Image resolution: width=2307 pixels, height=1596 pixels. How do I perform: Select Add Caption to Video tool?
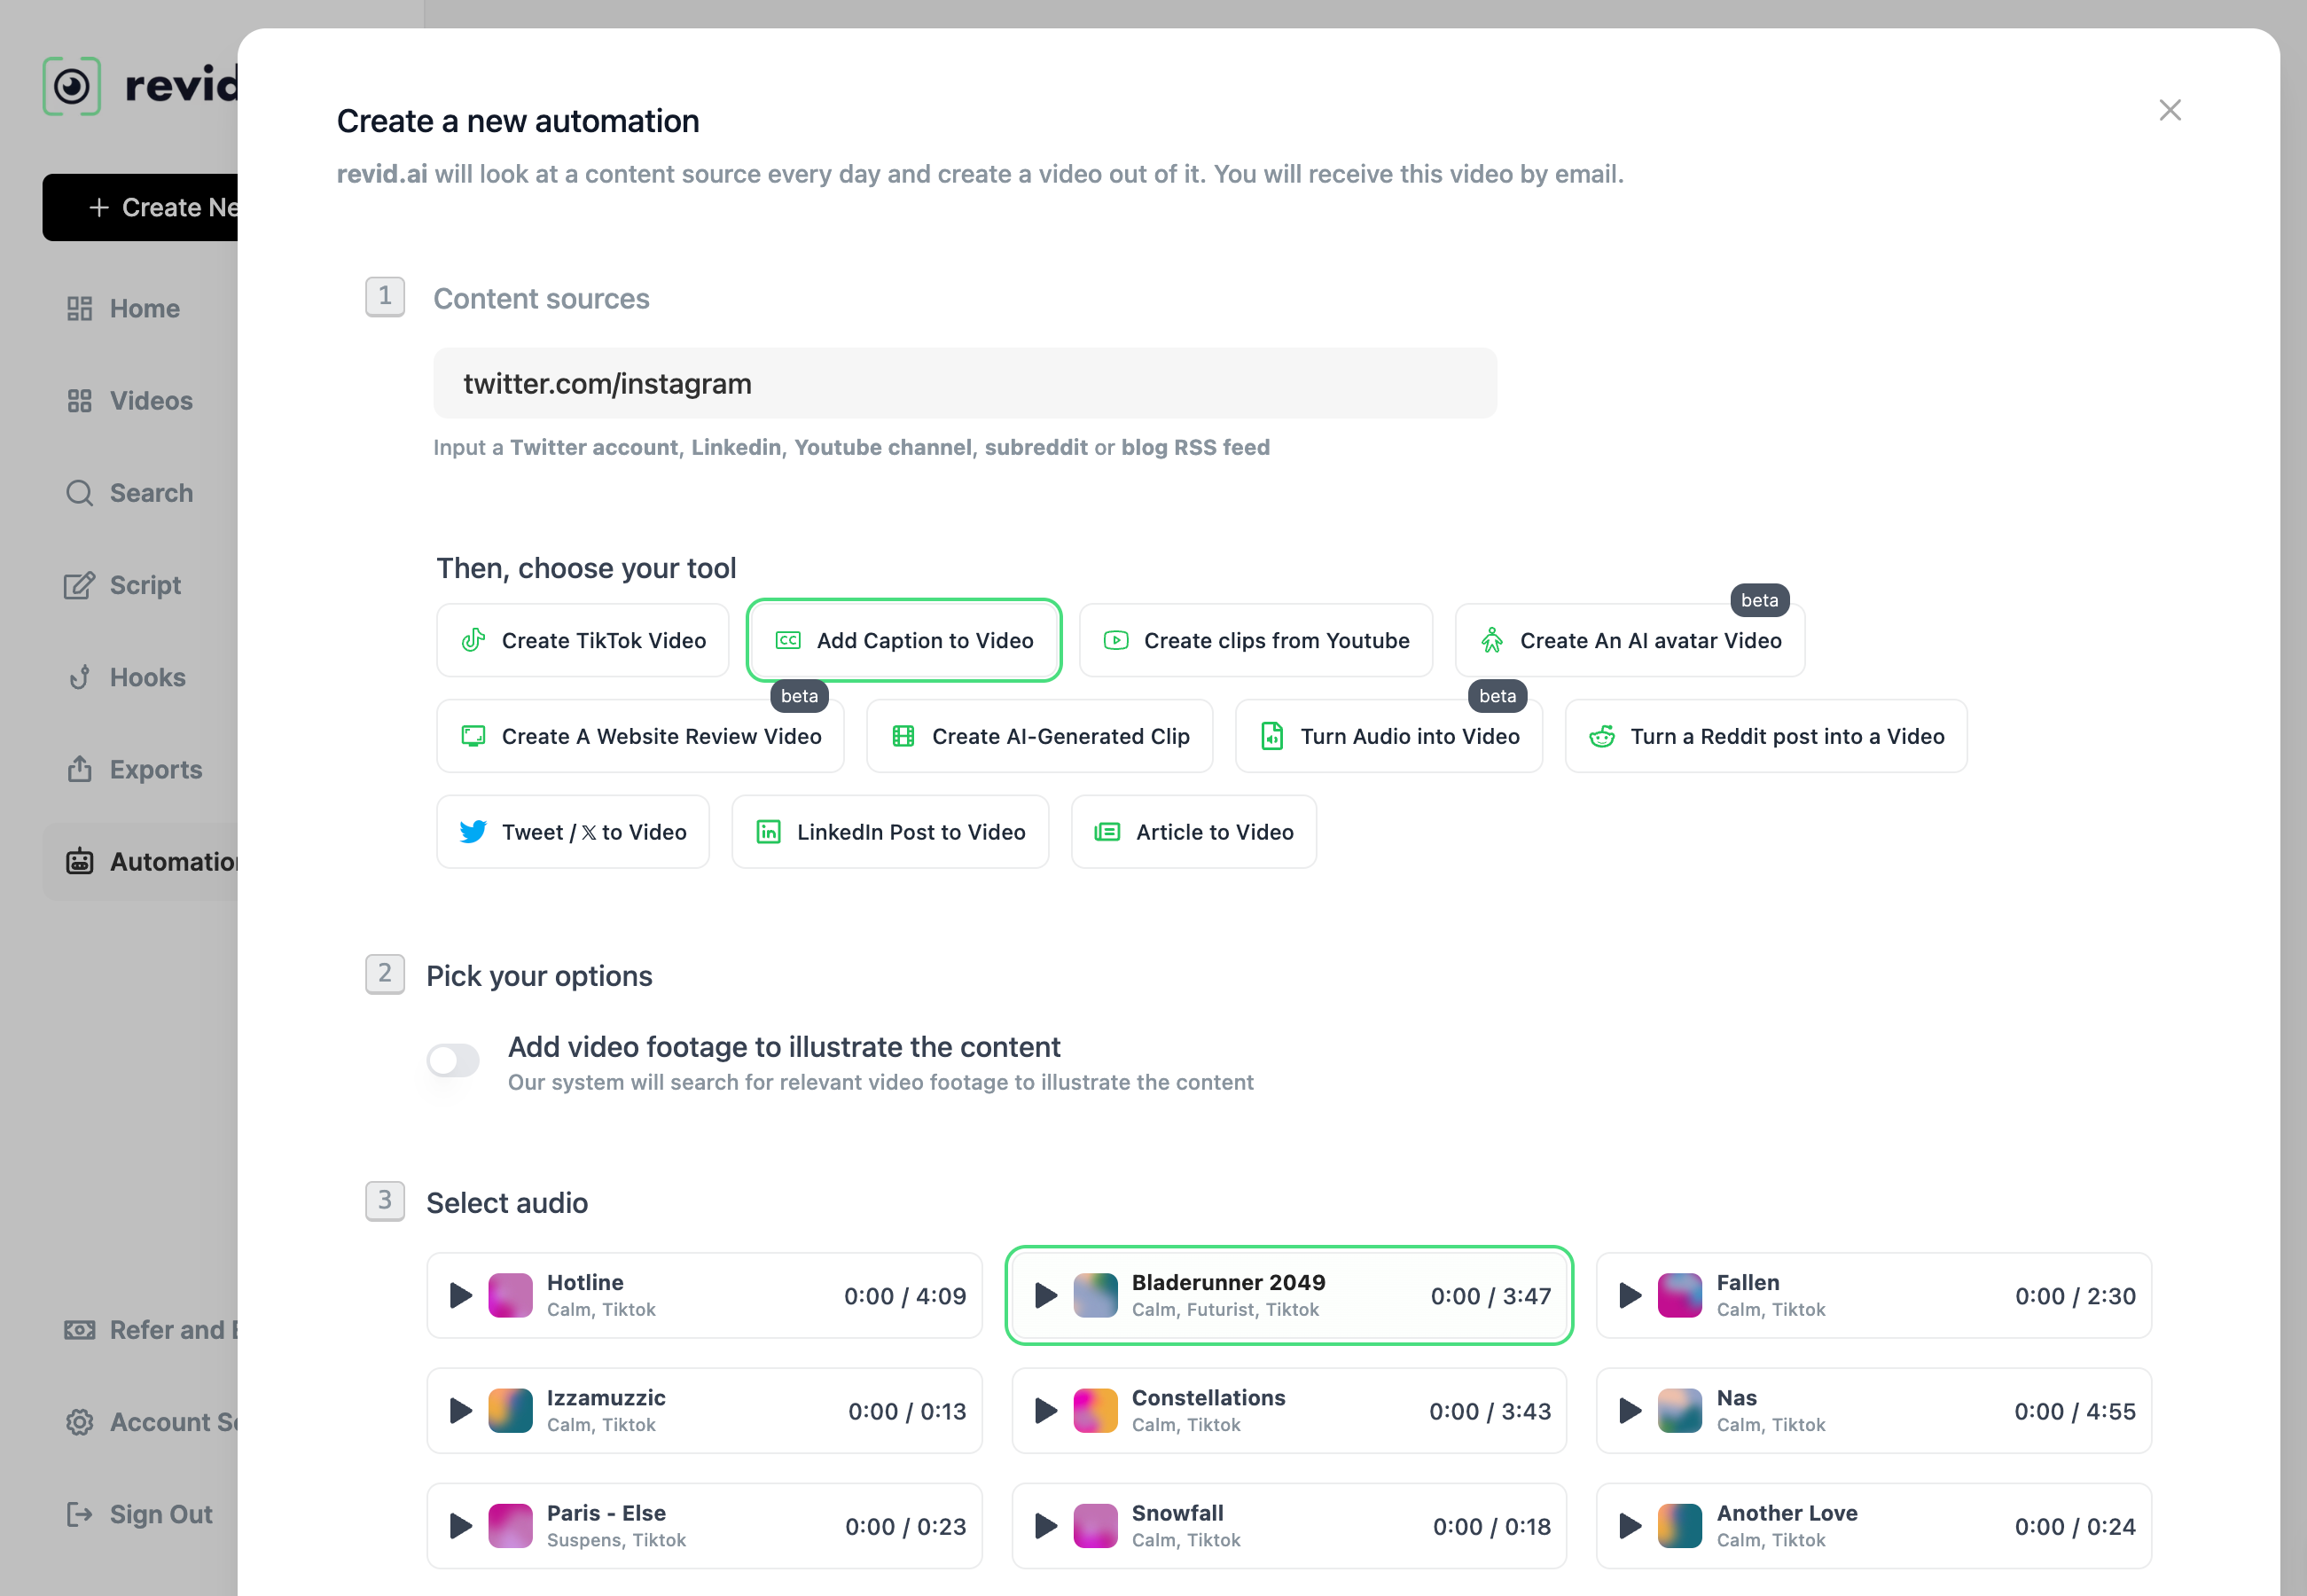pyautogui.click(x=904, y=641)
